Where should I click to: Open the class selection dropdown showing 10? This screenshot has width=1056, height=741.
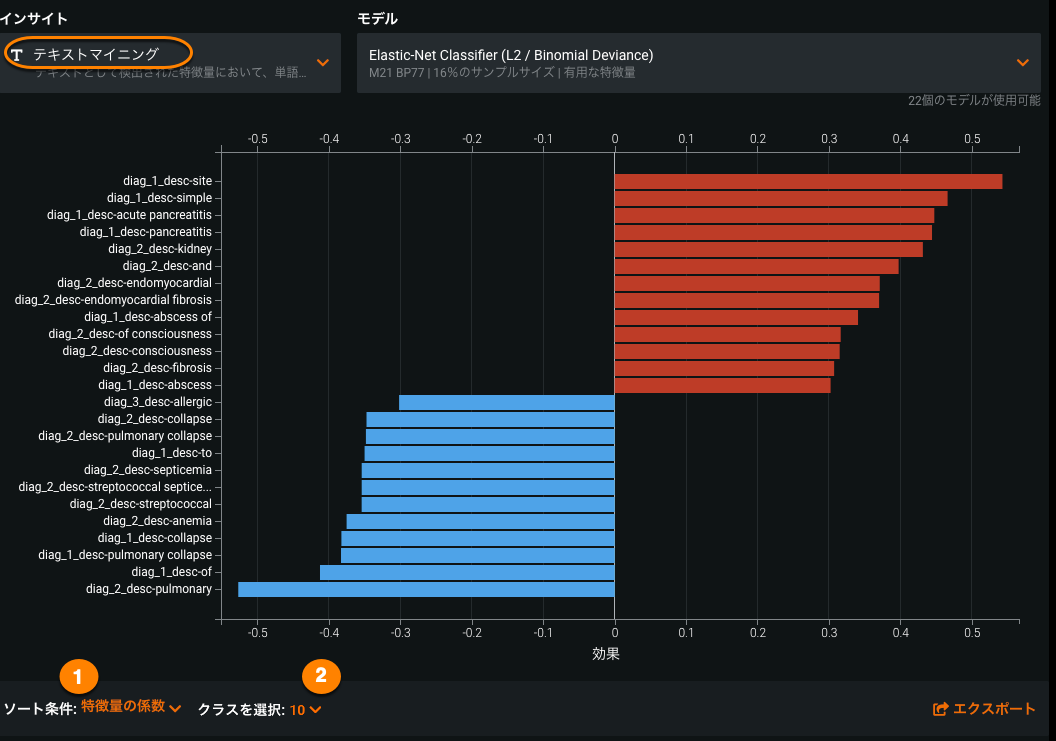tap(306, 709)
